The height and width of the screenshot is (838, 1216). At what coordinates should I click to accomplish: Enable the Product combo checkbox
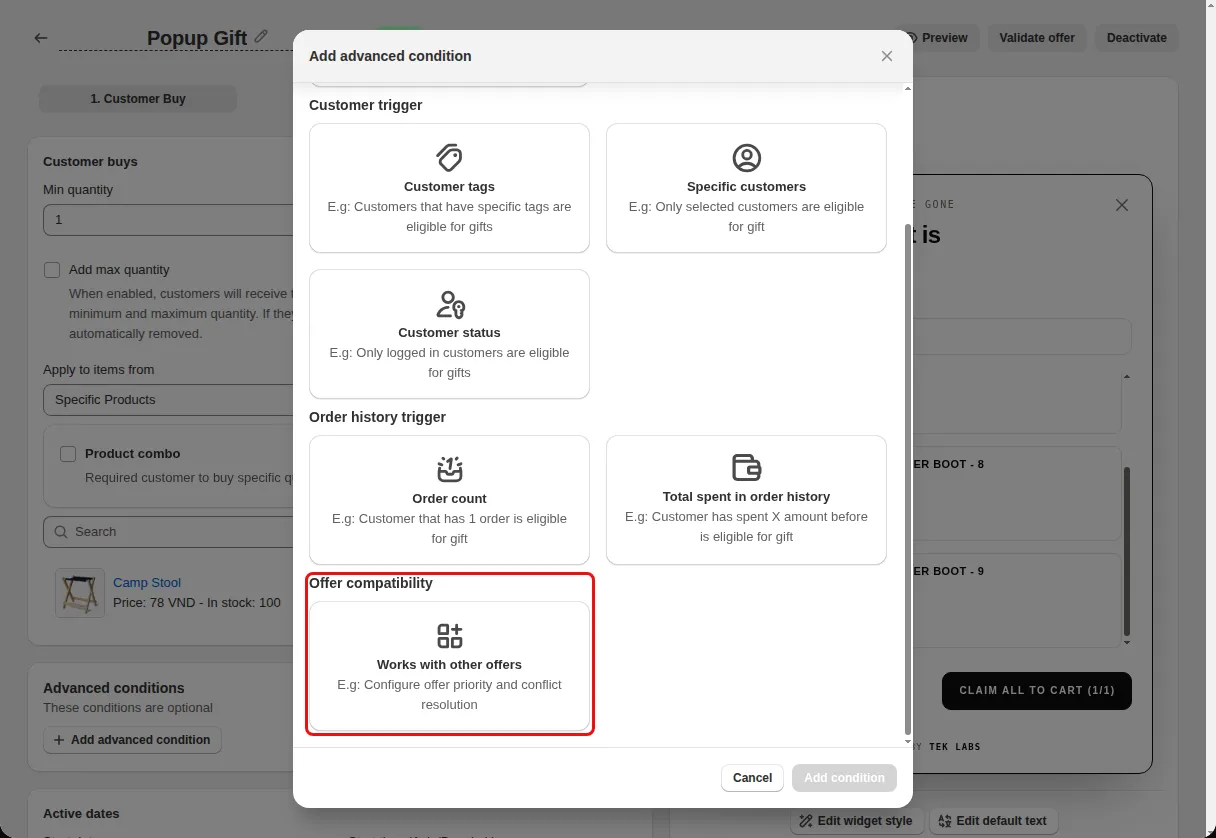(x=68, y=454)
